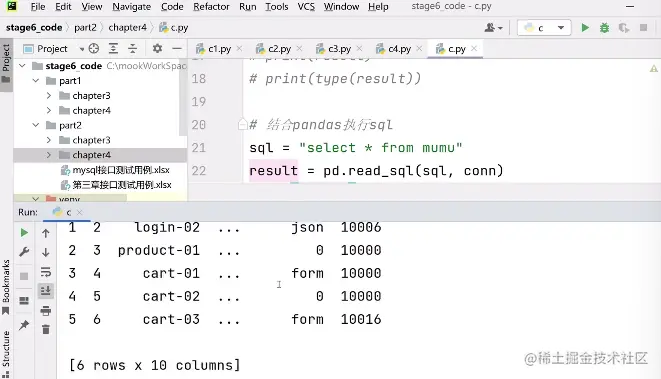Print console output icon
Viewport: 661px width, 379px height.
(x=46, y=311)
